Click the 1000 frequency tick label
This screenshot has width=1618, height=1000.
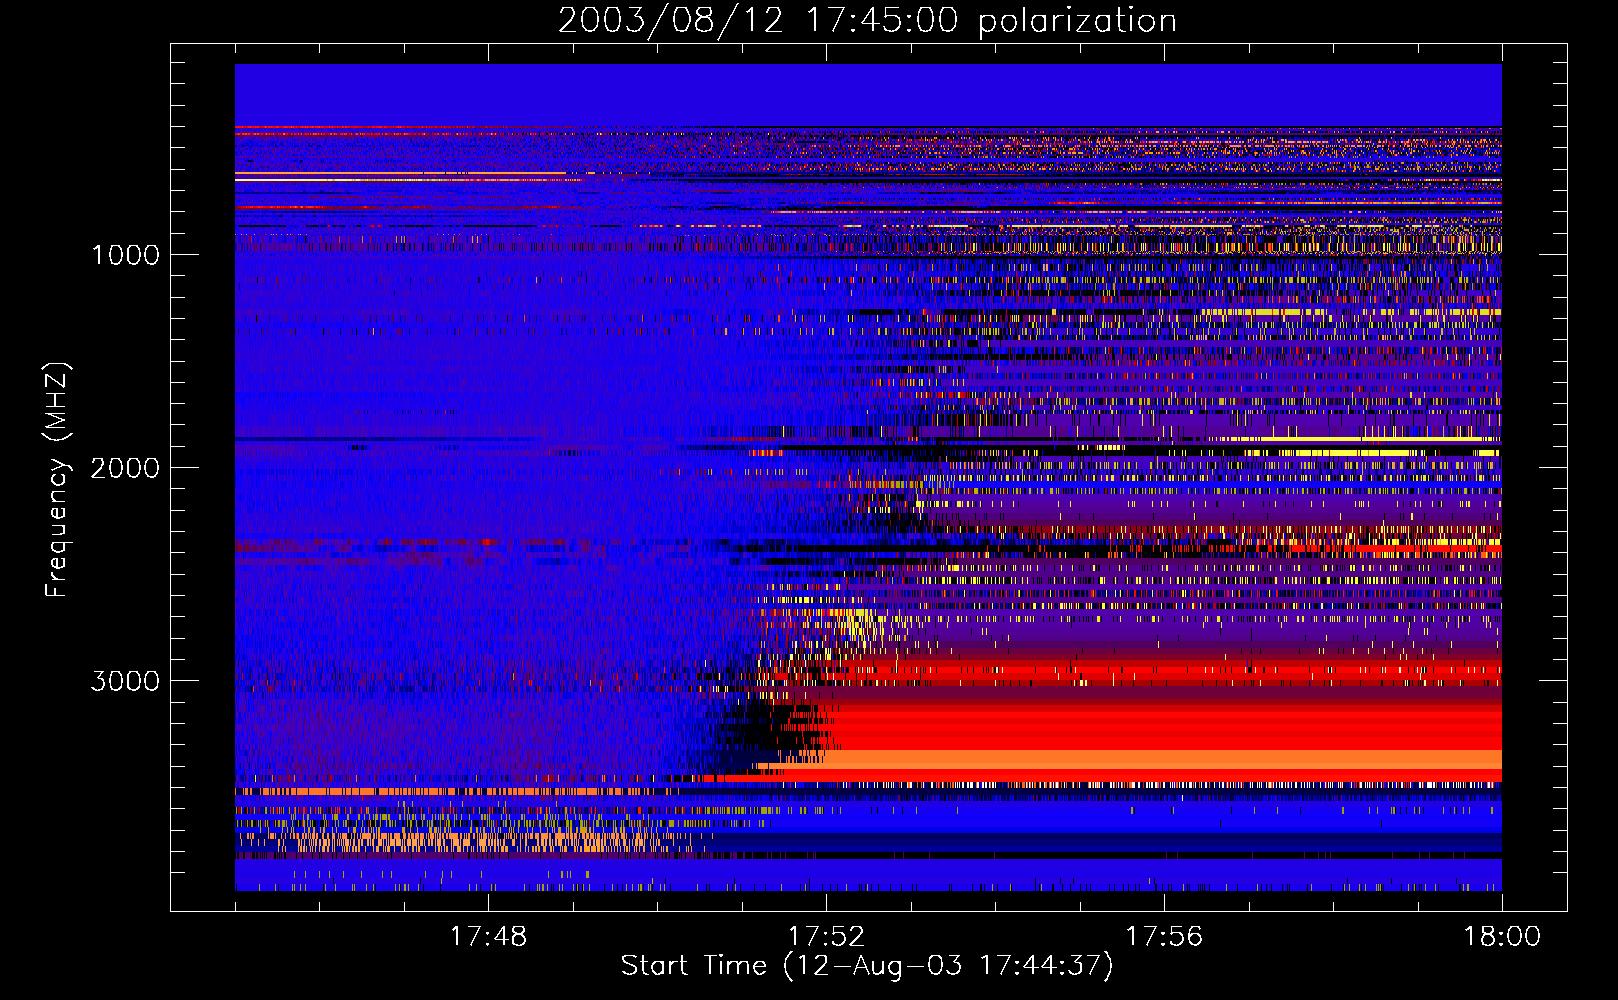point(125,255)
